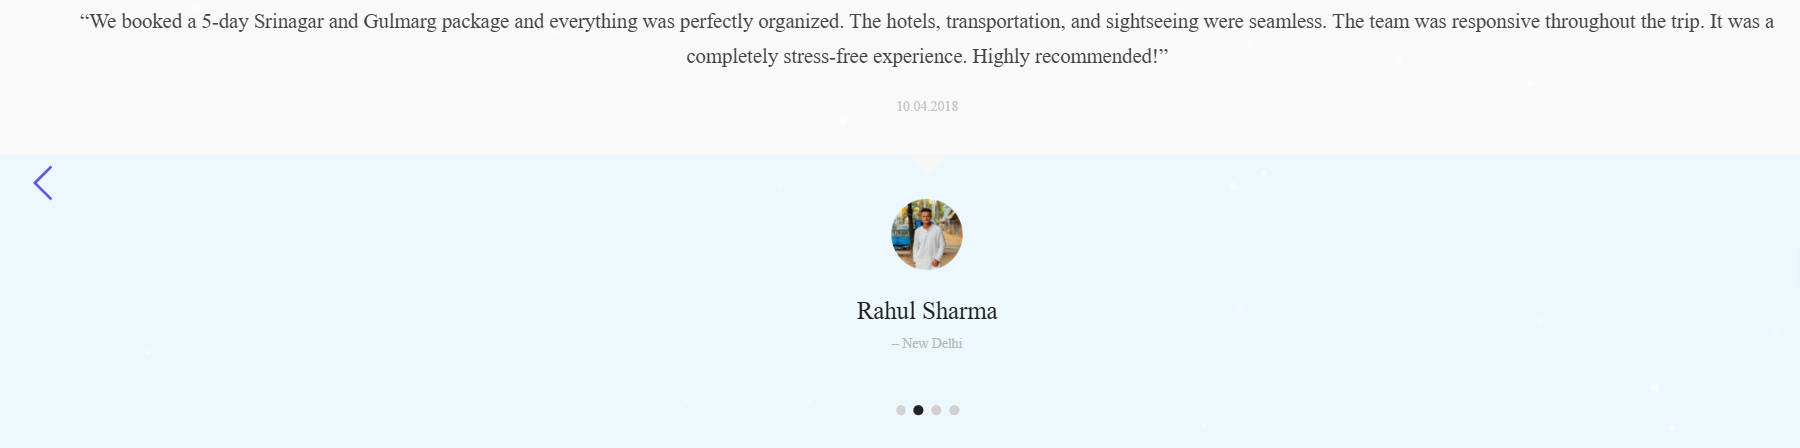
Task: Click the active second pagination dot
Action: tap(918, 410)
